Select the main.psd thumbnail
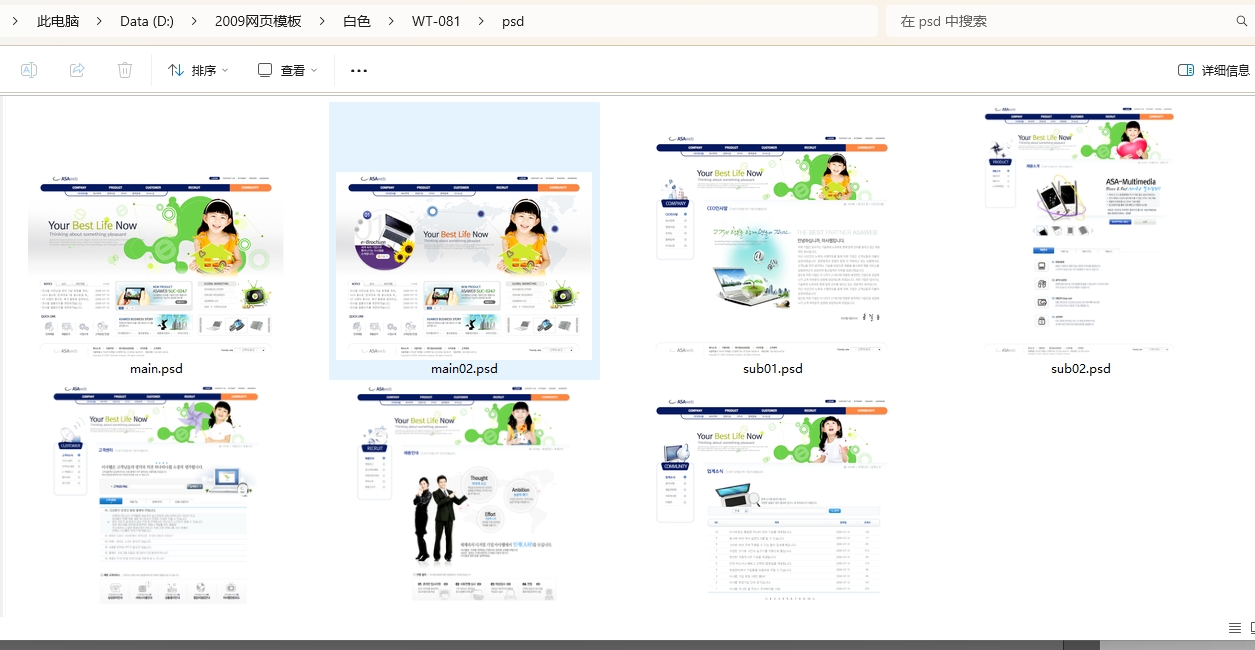The image size is (1255, 650). [156, 265]
